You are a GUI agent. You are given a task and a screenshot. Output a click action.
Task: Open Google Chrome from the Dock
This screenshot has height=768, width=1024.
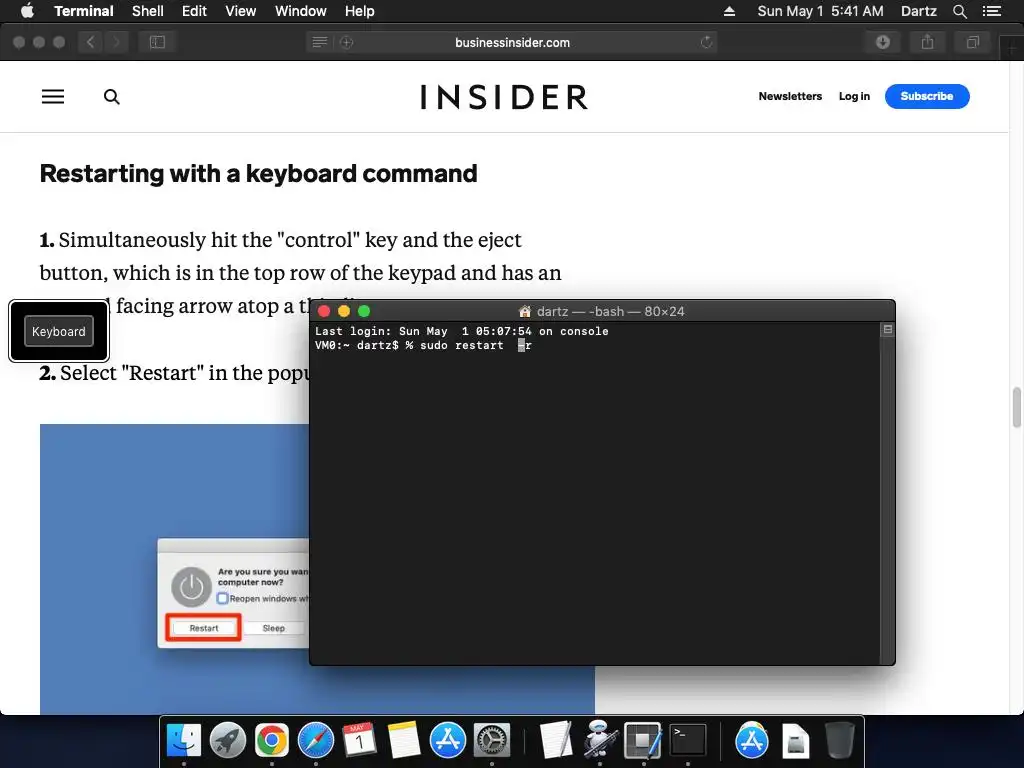(x=272, y=741)
